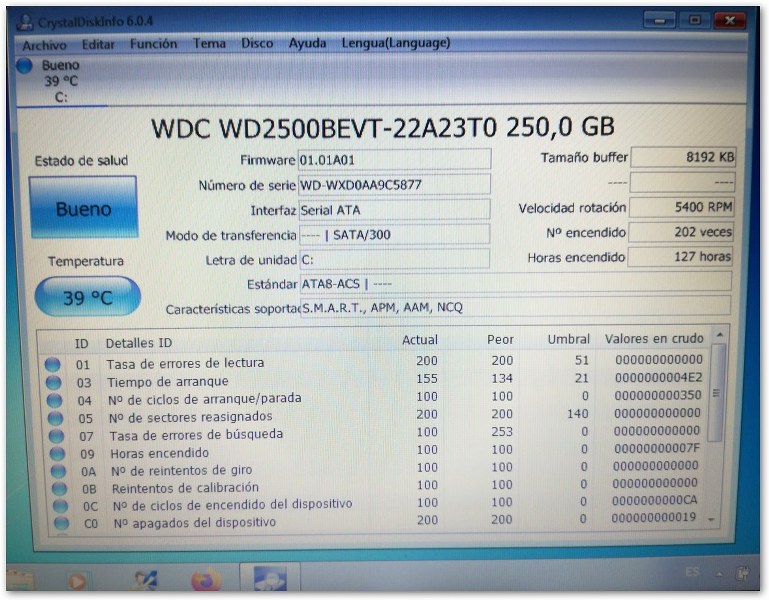Click the big Bueno health status button

tap(83, 208)
